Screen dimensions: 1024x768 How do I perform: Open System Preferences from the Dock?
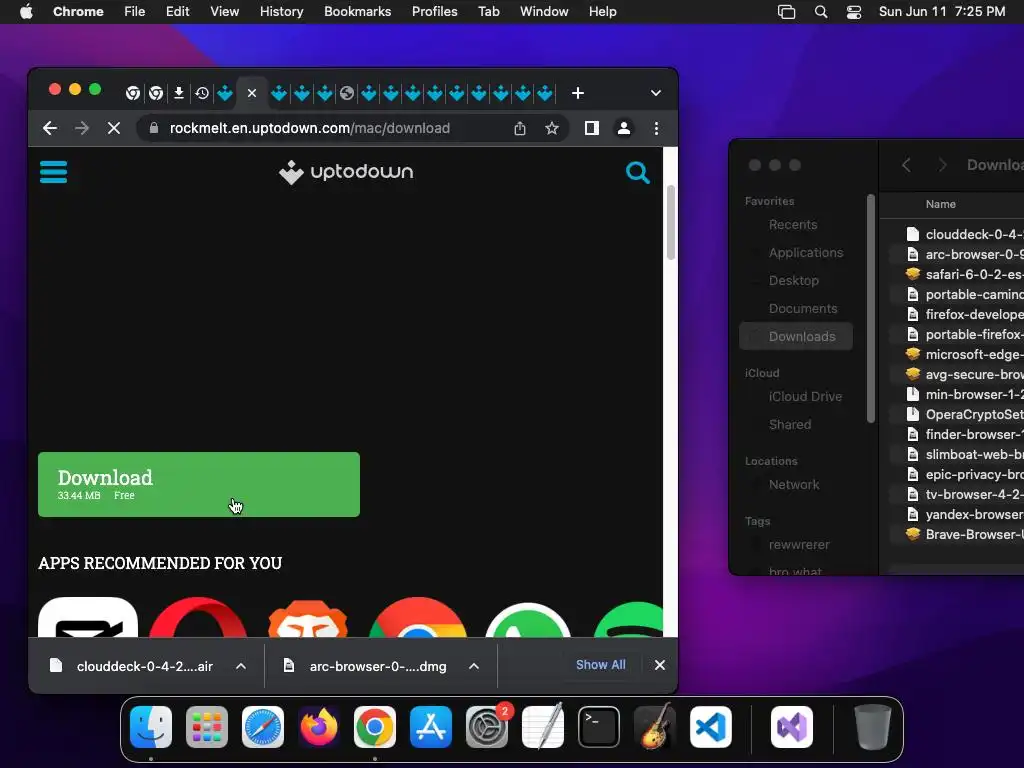pyautogui.click(x=487, y=727)
